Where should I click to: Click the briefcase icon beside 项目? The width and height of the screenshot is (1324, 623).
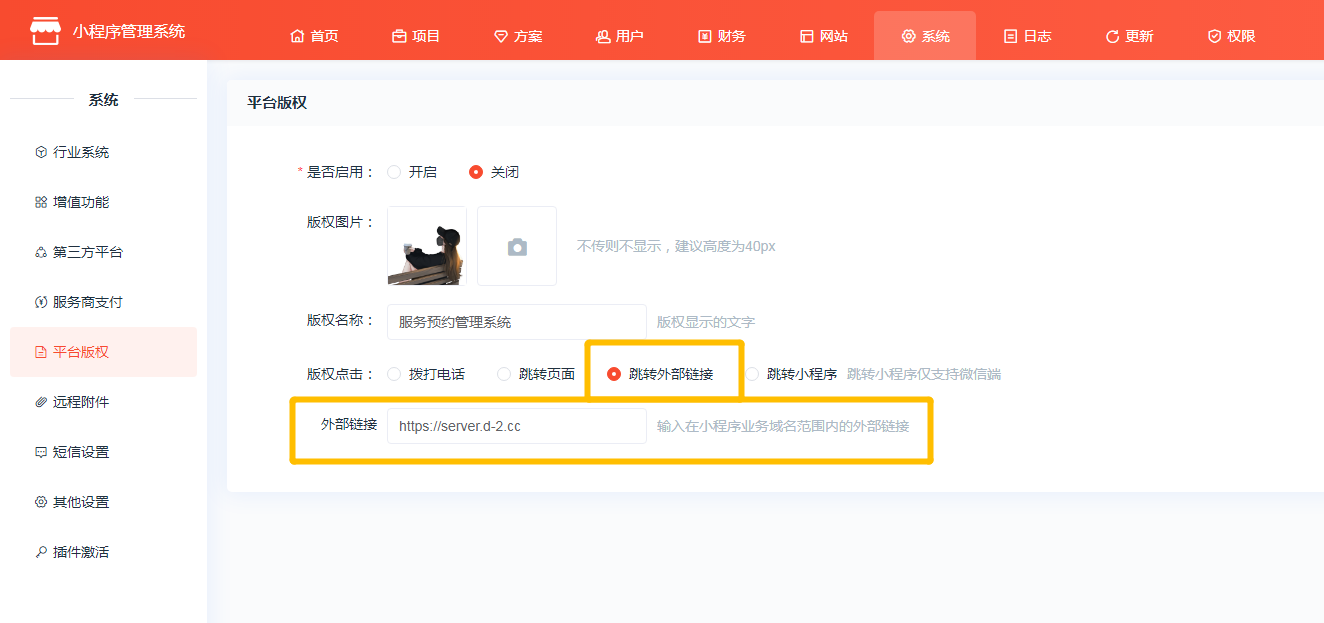[399, 36]
